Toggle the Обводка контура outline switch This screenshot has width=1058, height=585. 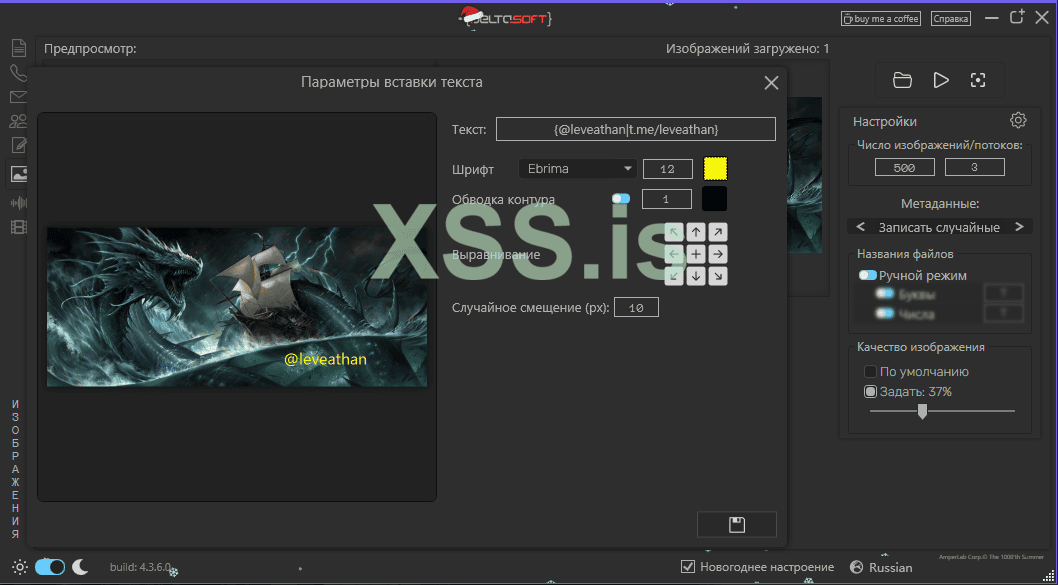621,198
